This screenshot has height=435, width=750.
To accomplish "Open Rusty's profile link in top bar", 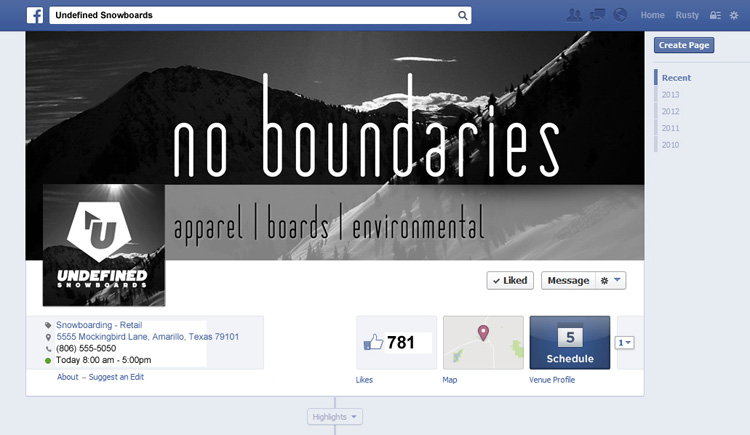I will click(687, 15).
